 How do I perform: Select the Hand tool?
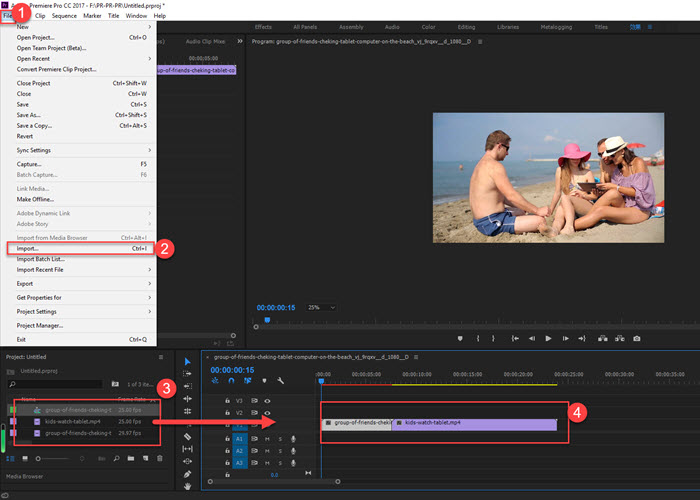pos(188,486)
